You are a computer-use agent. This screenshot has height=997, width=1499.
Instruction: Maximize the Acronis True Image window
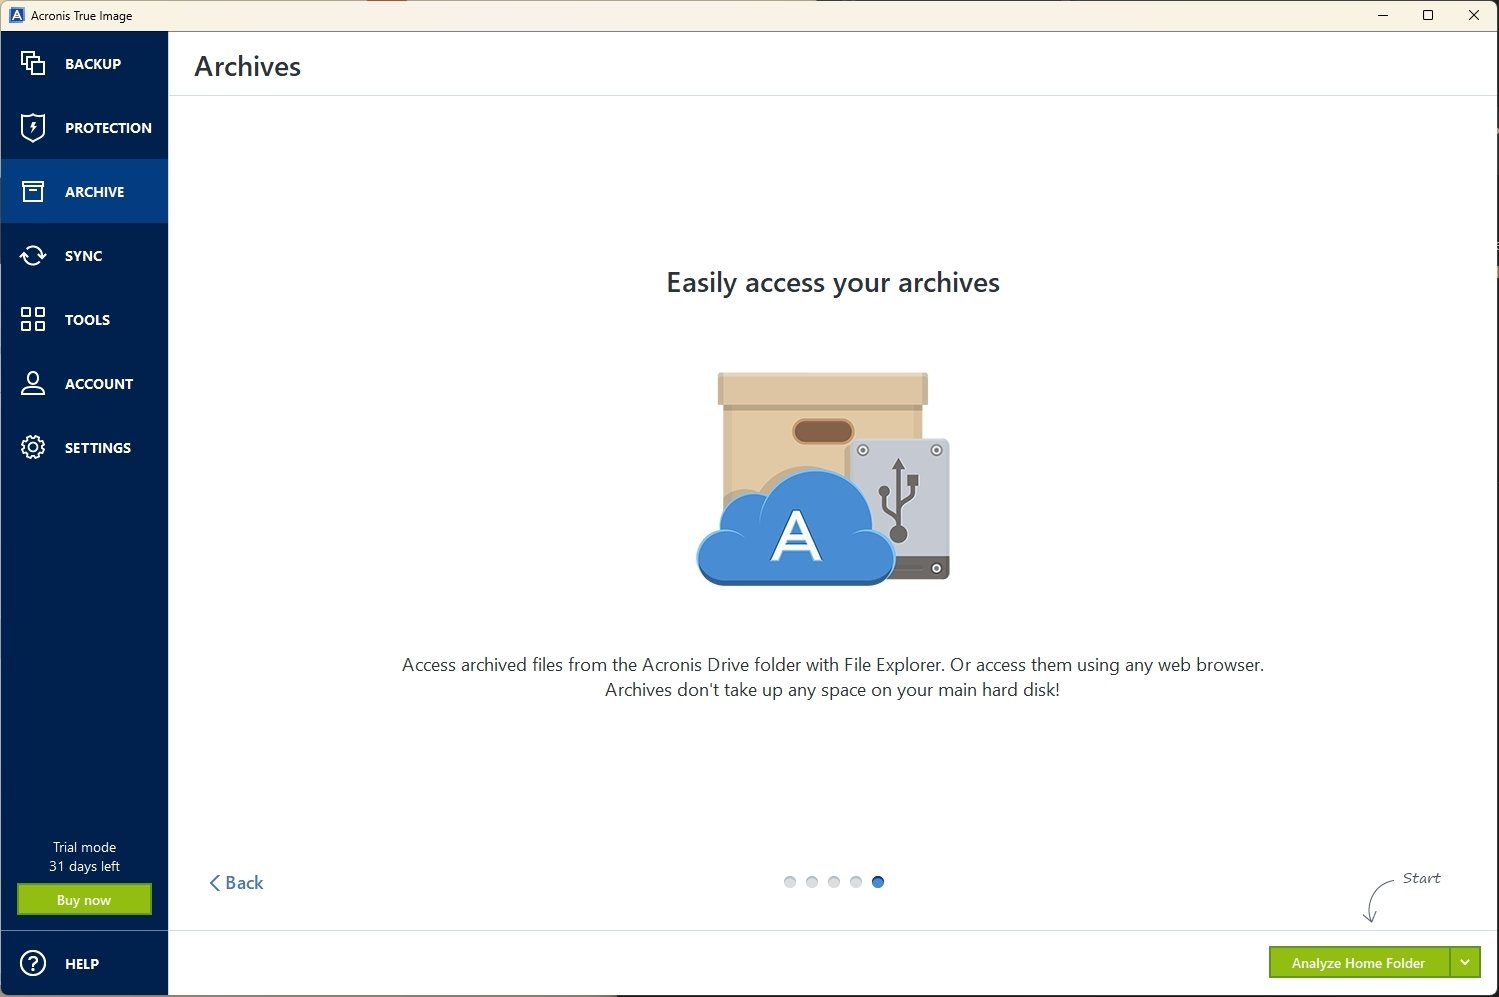[1428, 15]
